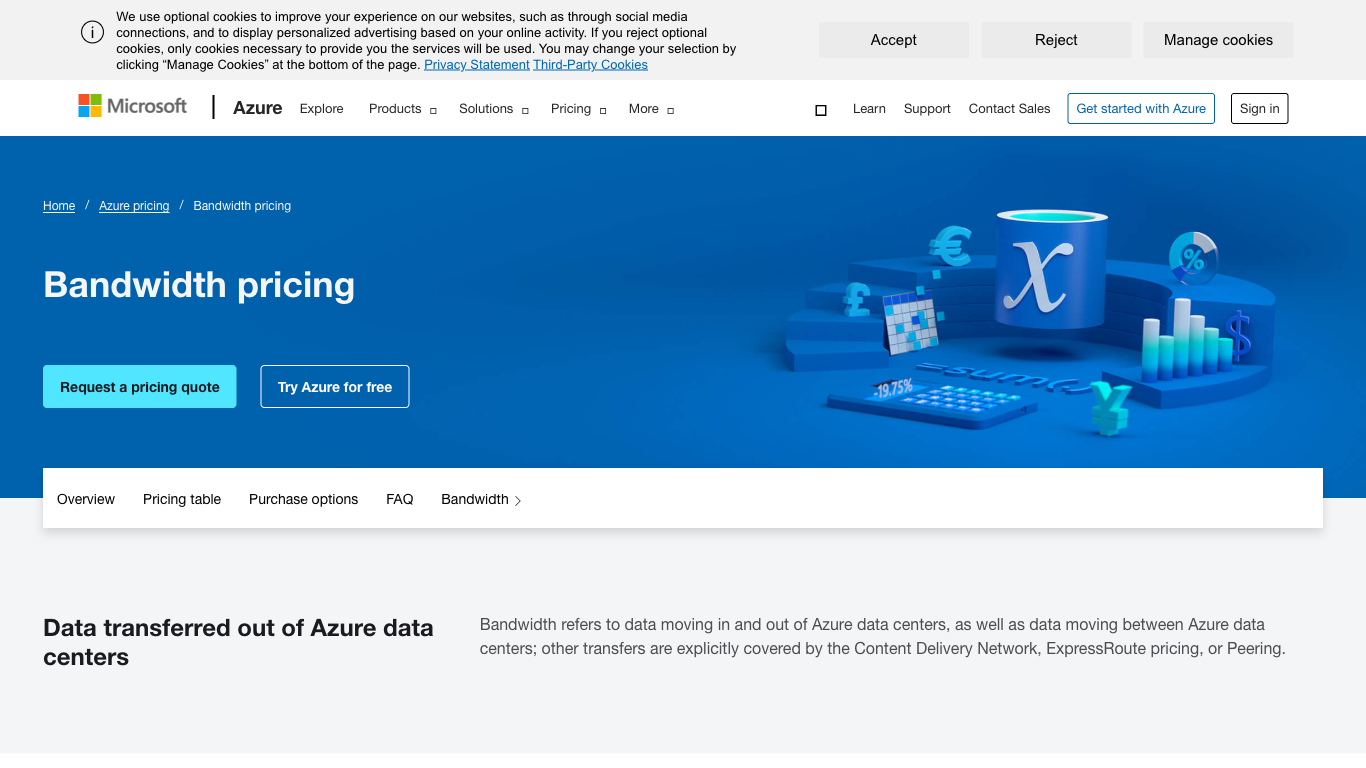This screenshot has width=1366, height=768.
Task: Click the Sign in button
Action: click(1259, 109)
